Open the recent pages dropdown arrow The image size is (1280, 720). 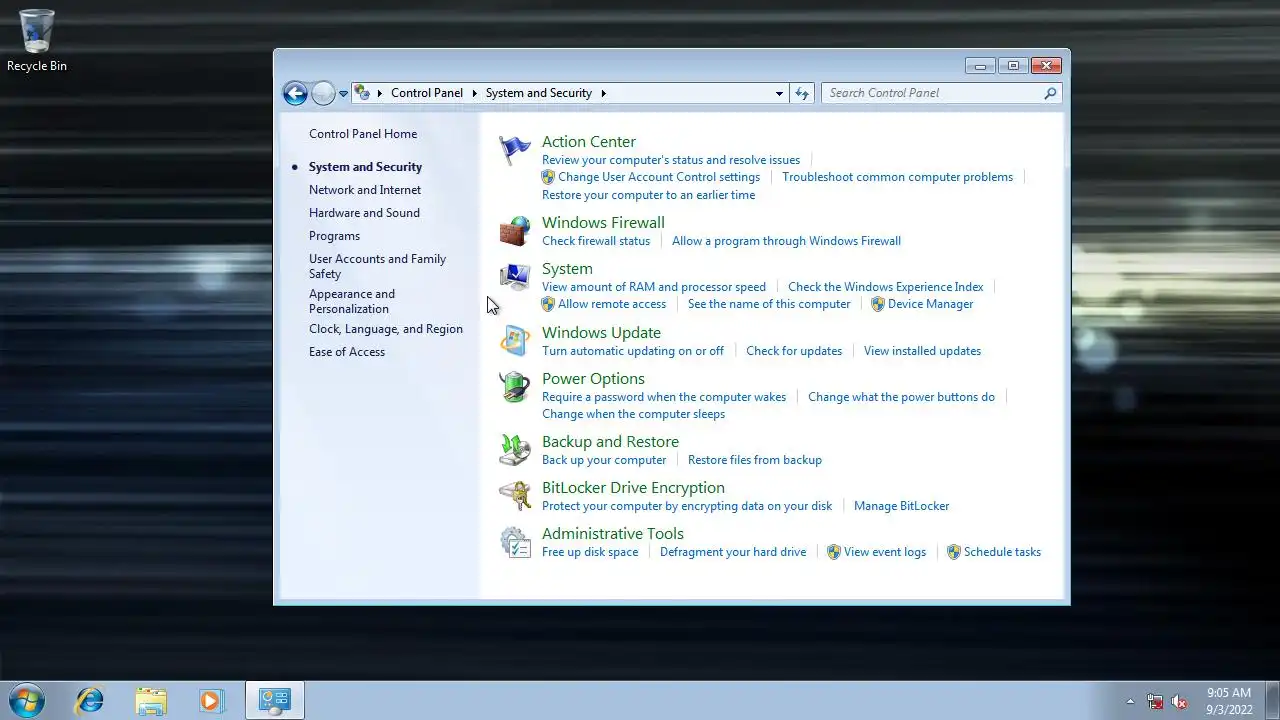coord(343,93)
